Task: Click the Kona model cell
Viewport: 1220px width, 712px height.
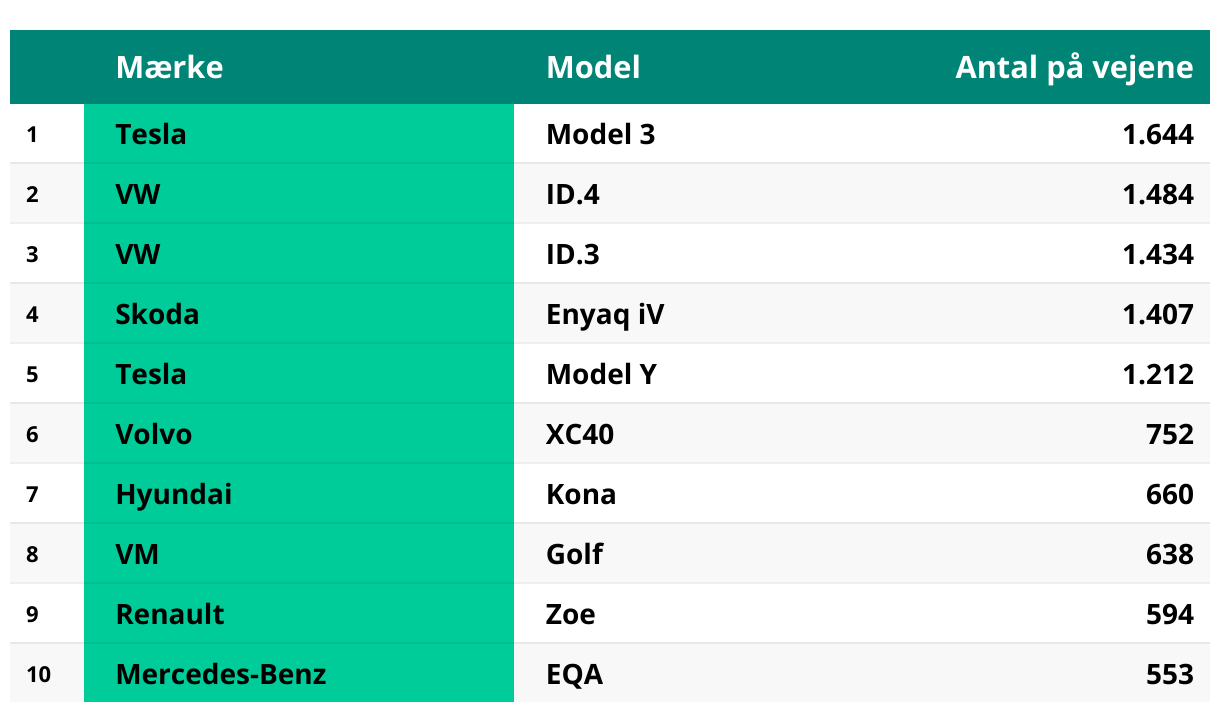Action: pyautogui.click(x=581, y=494)
